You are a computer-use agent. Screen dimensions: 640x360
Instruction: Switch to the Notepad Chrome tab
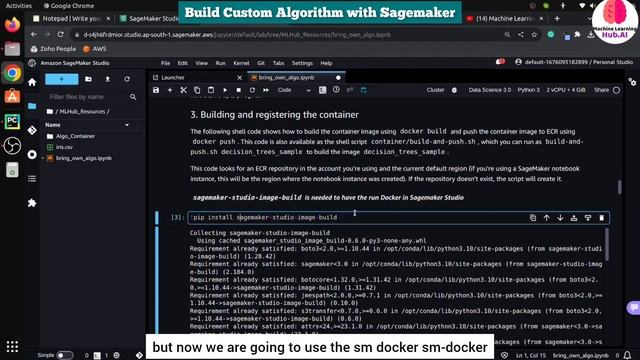[71, 19]
